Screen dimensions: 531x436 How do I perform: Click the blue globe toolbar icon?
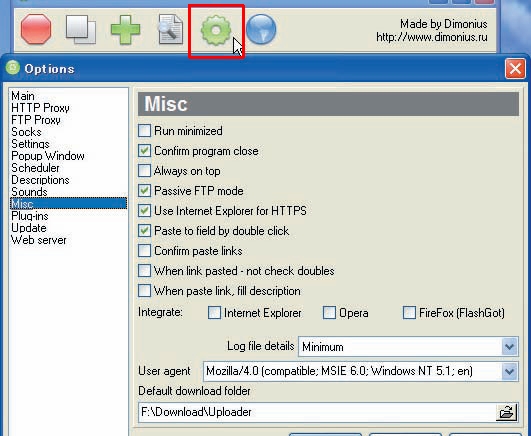tap(261, 29)
